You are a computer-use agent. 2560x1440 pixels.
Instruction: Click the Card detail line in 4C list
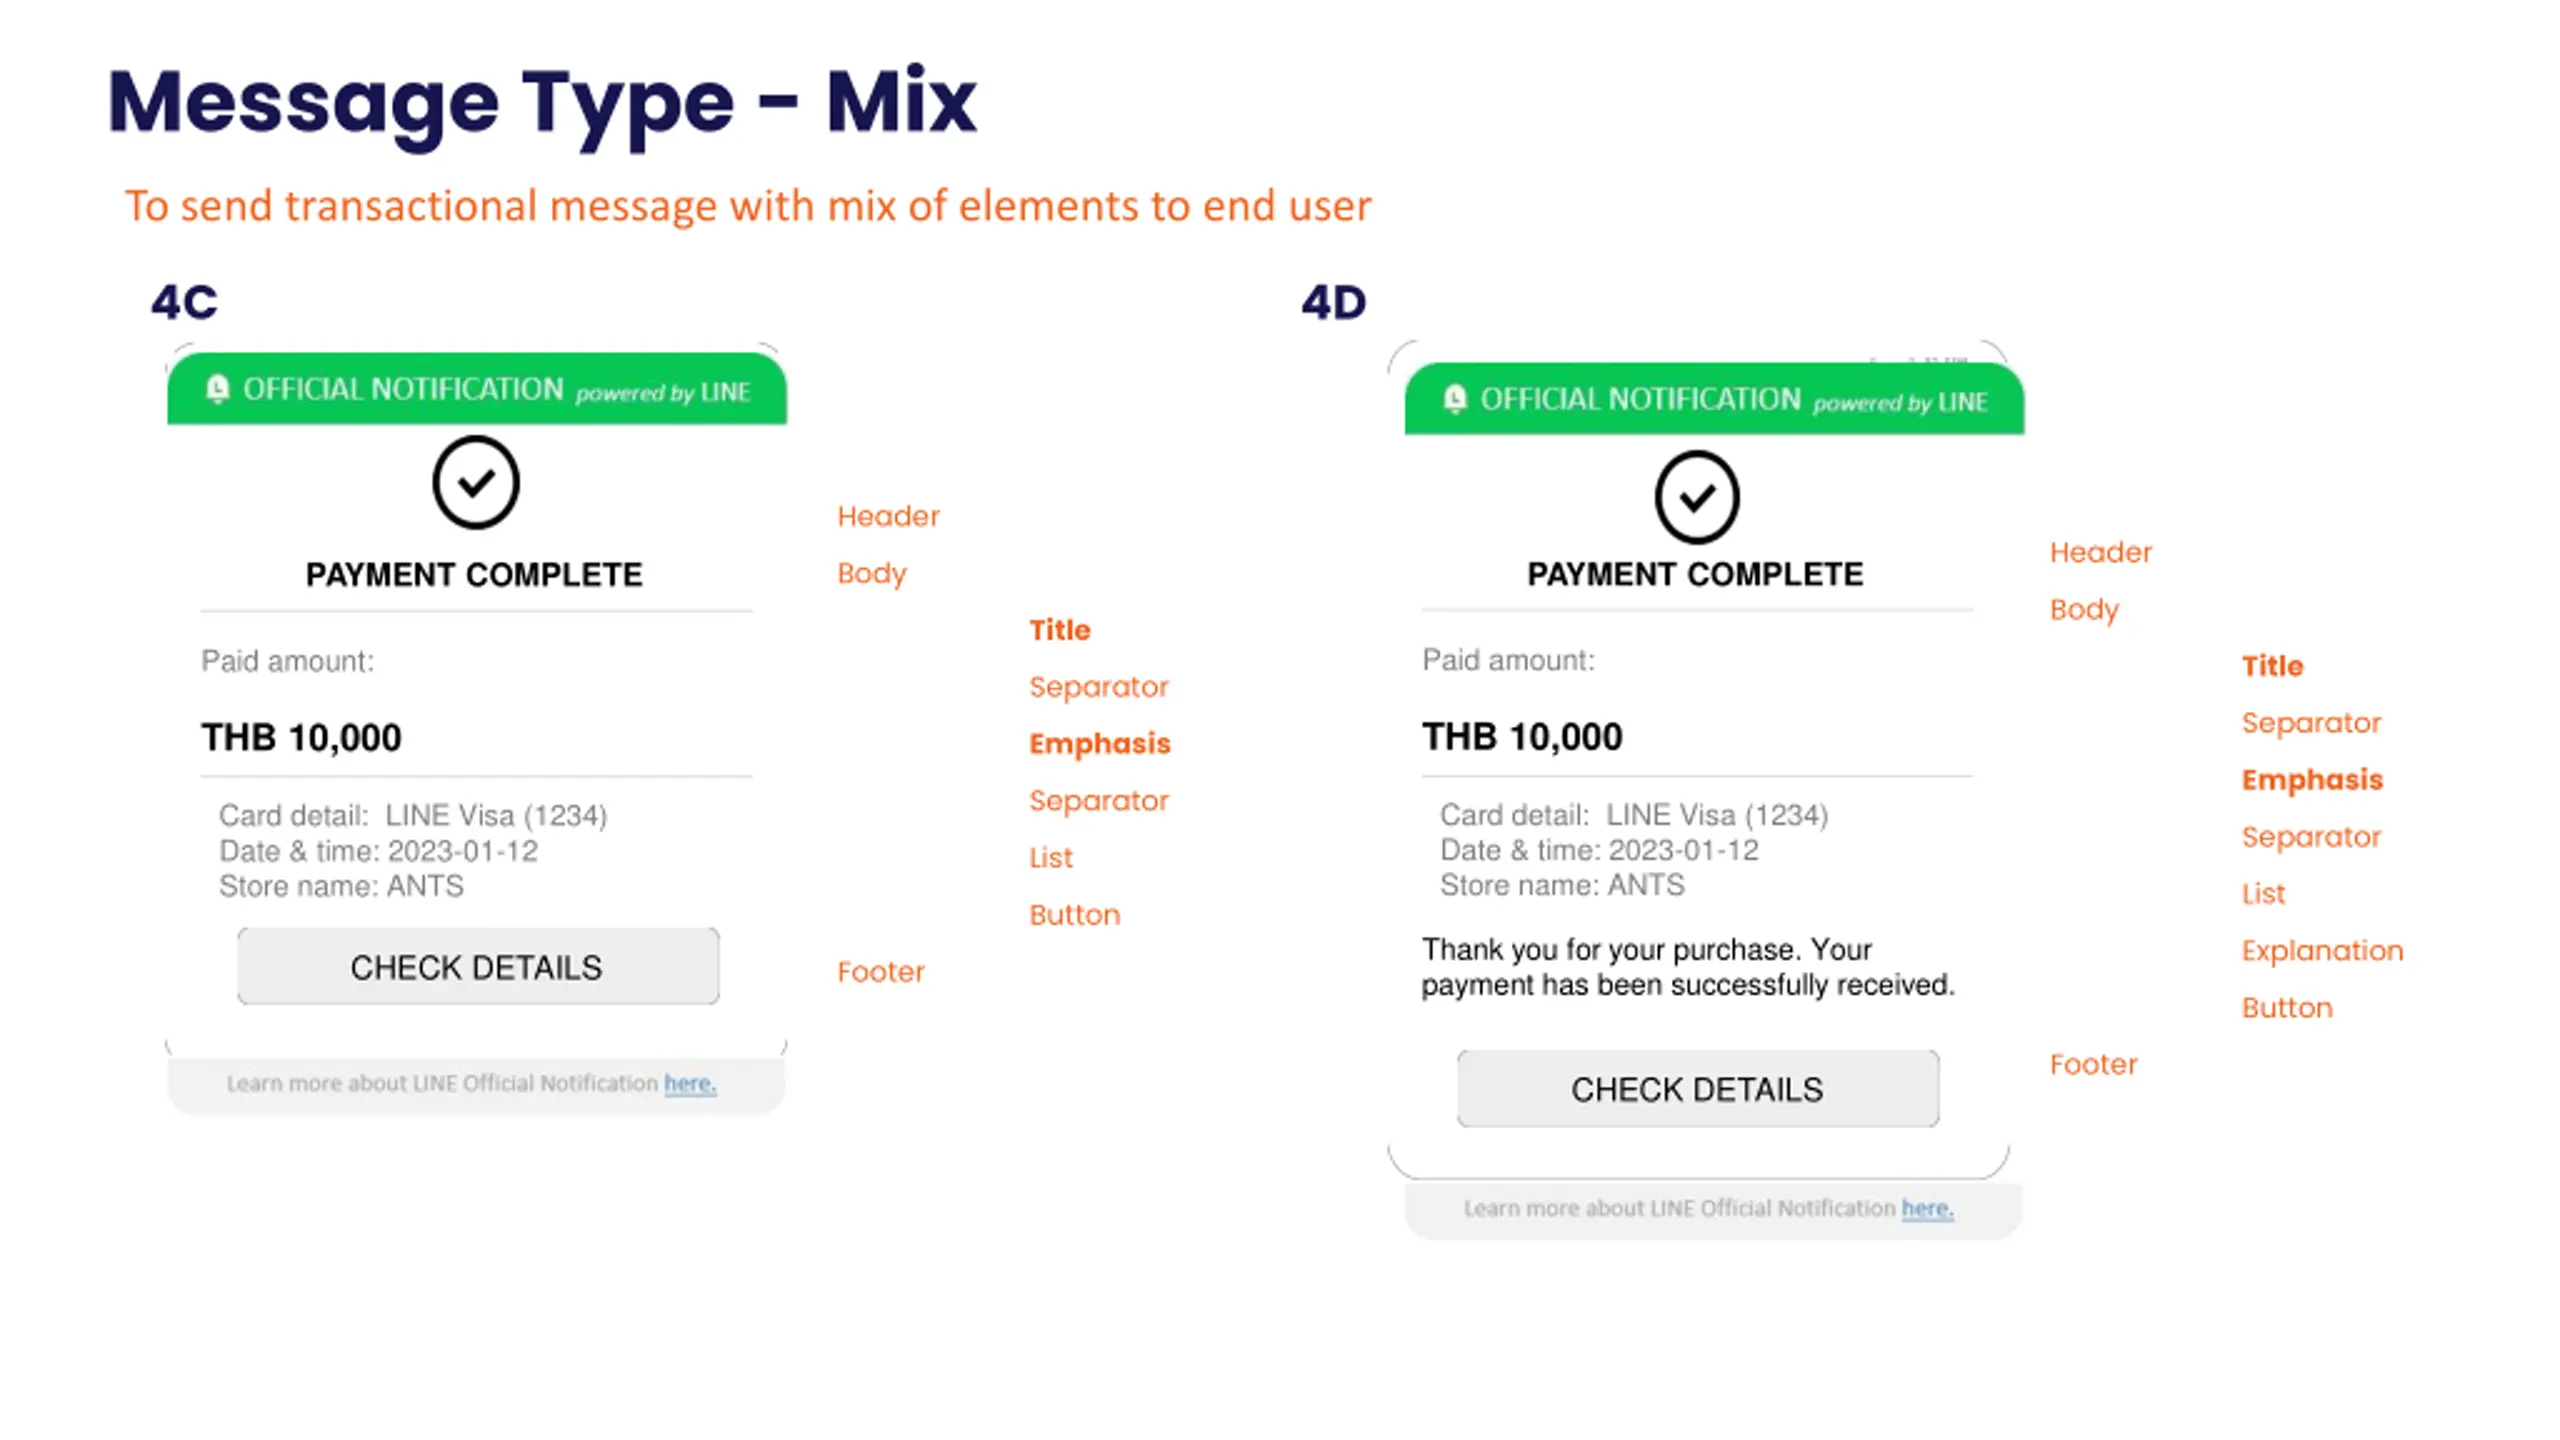pos(412,815)
